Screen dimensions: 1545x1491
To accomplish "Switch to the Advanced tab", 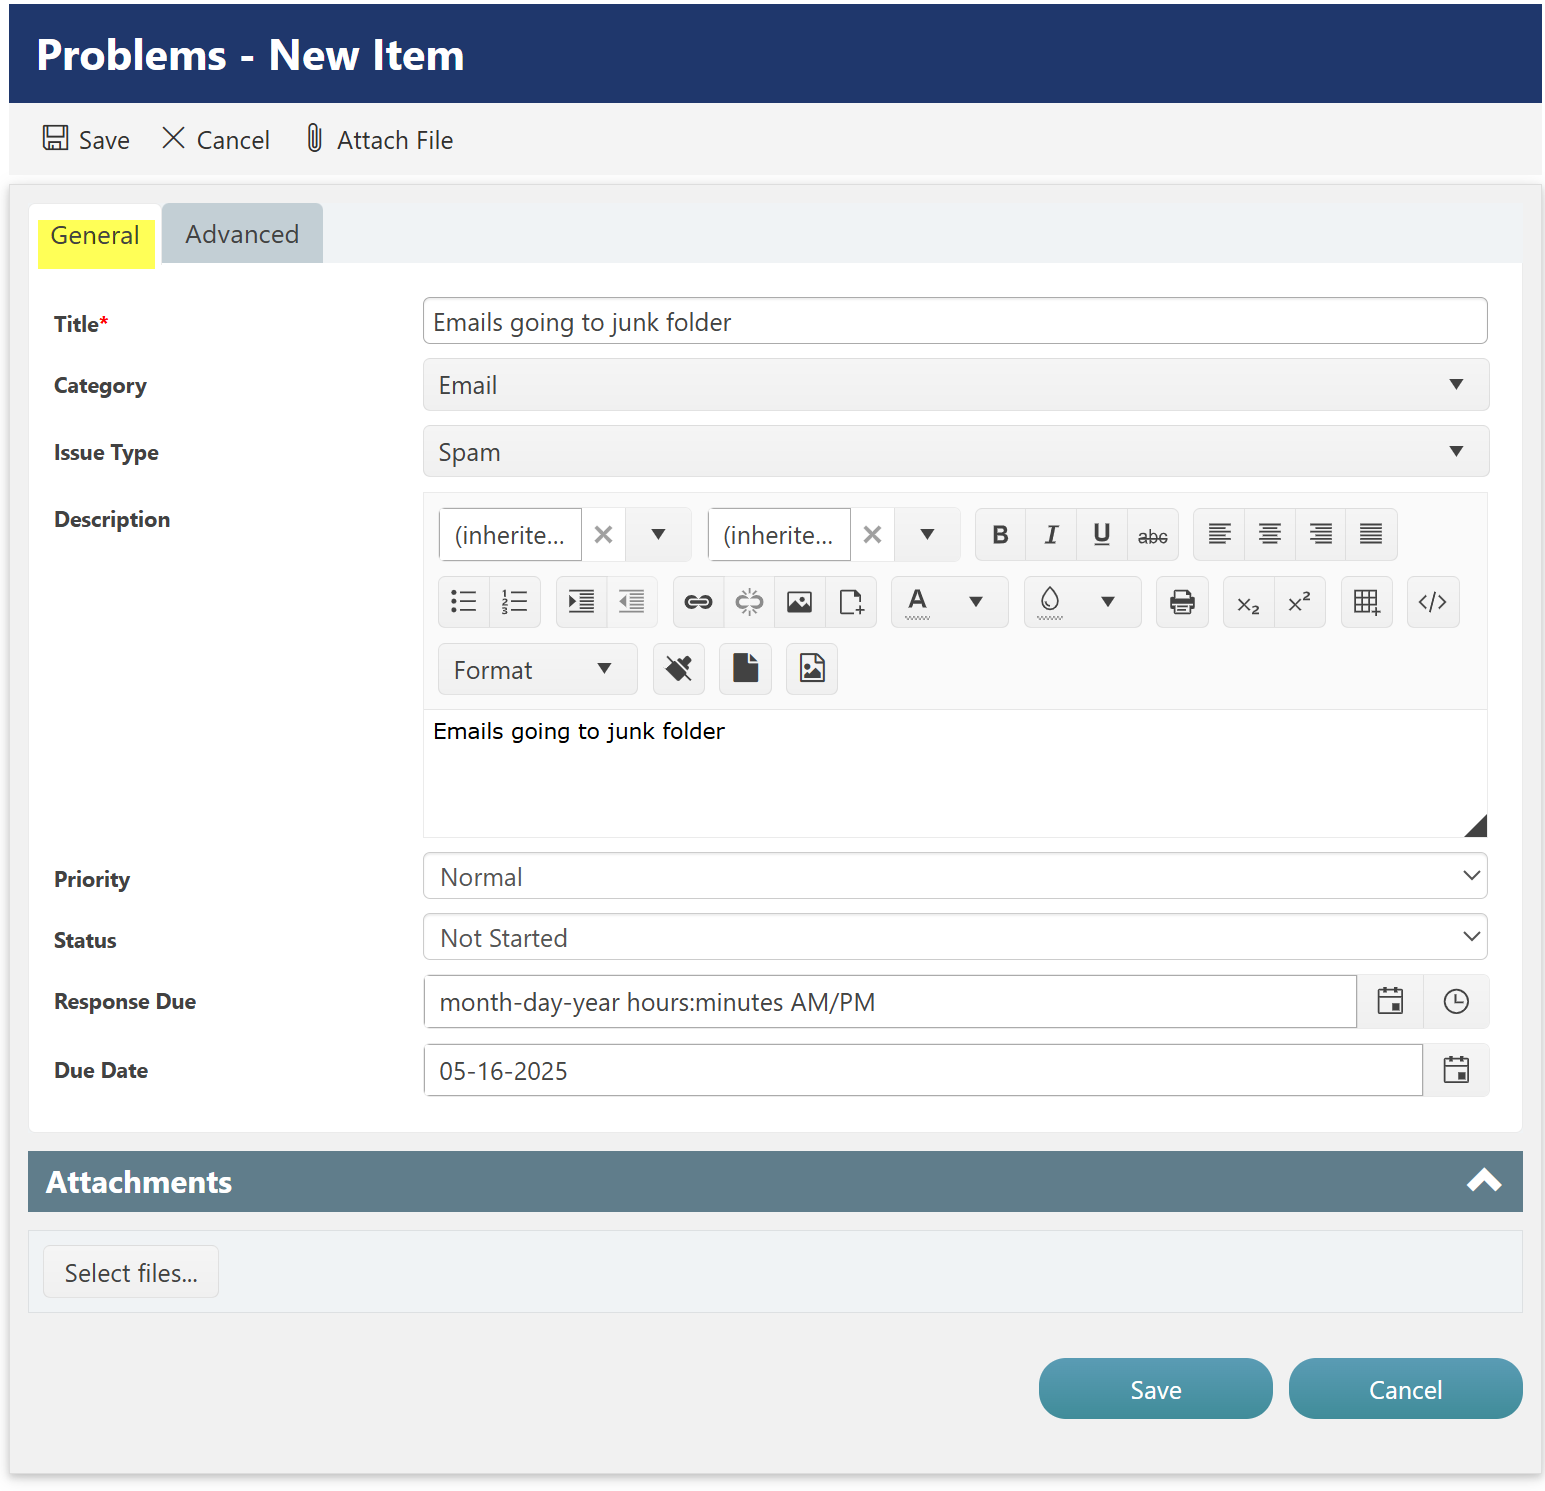I will pyautogui.click(x=241, y=233).
